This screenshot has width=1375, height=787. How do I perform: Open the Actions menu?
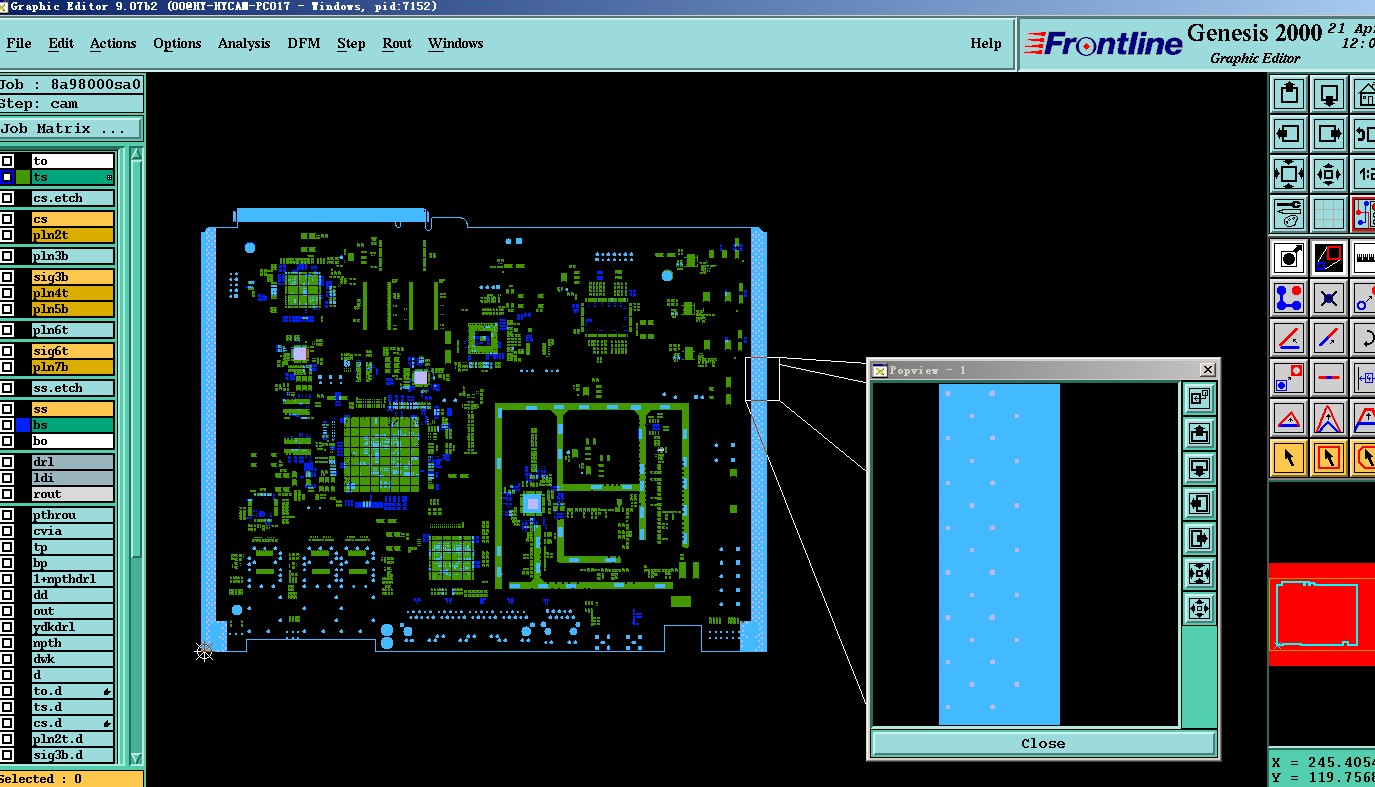(113, 43)
